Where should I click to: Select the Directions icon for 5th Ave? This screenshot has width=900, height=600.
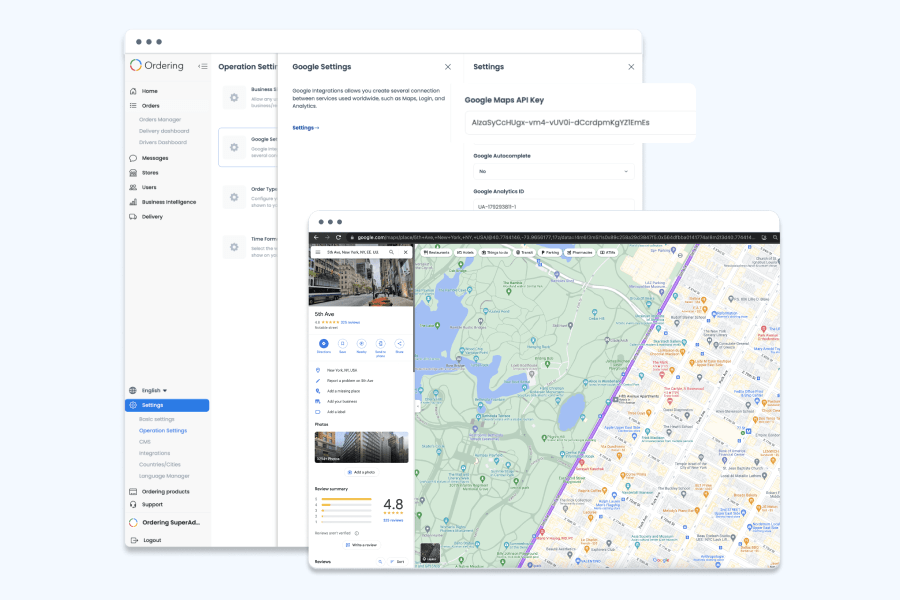click(x=323, y=343)
